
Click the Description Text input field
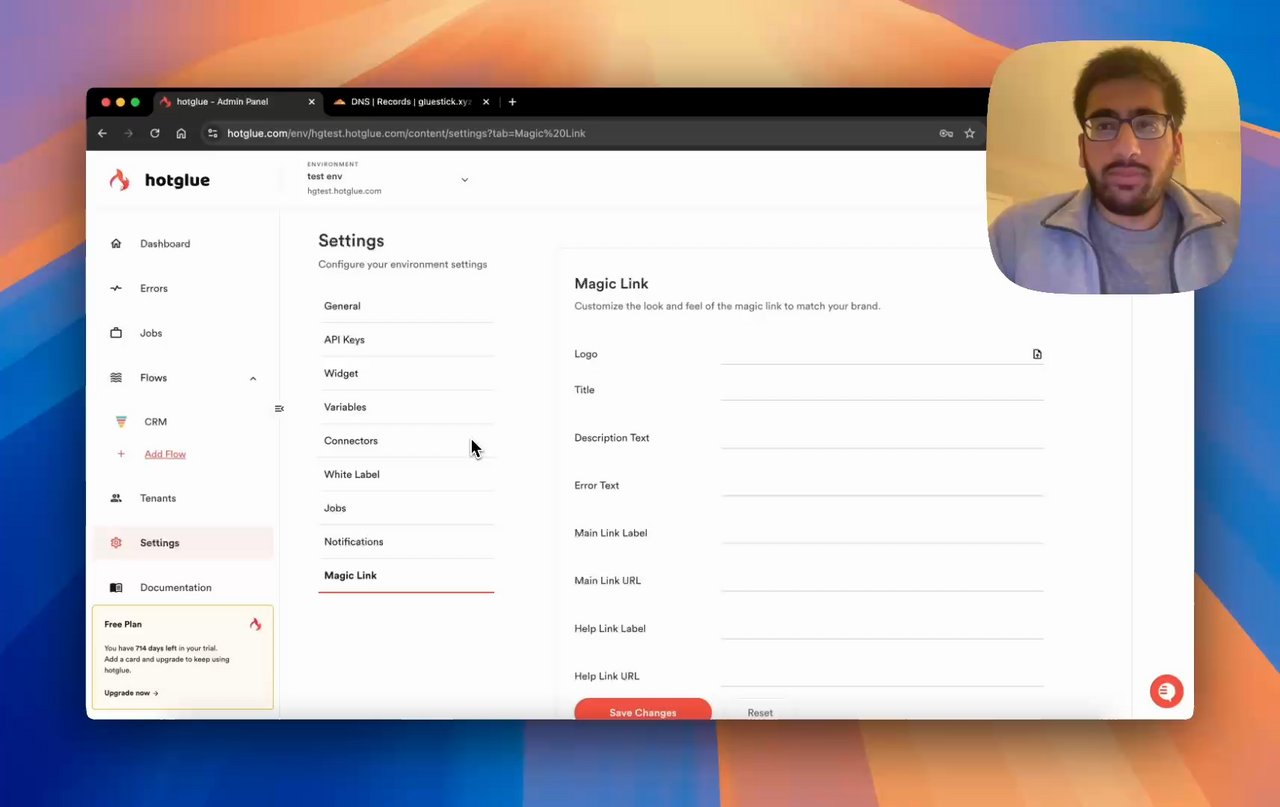coord(882,438)
